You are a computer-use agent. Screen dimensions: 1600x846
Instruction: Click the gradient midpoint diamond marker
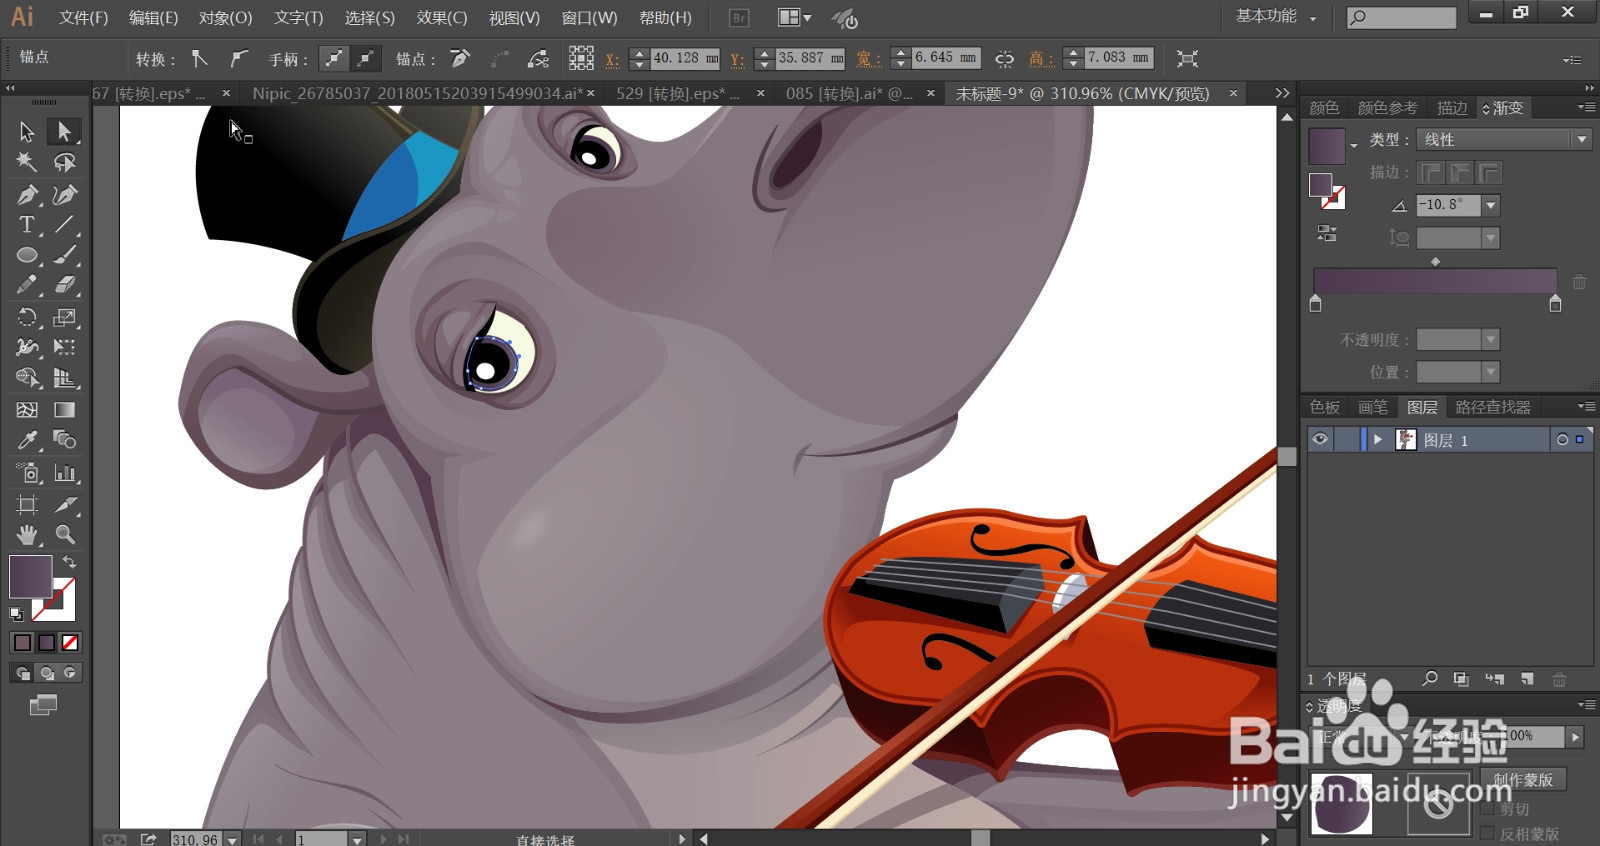click(x=1435, y=262)
